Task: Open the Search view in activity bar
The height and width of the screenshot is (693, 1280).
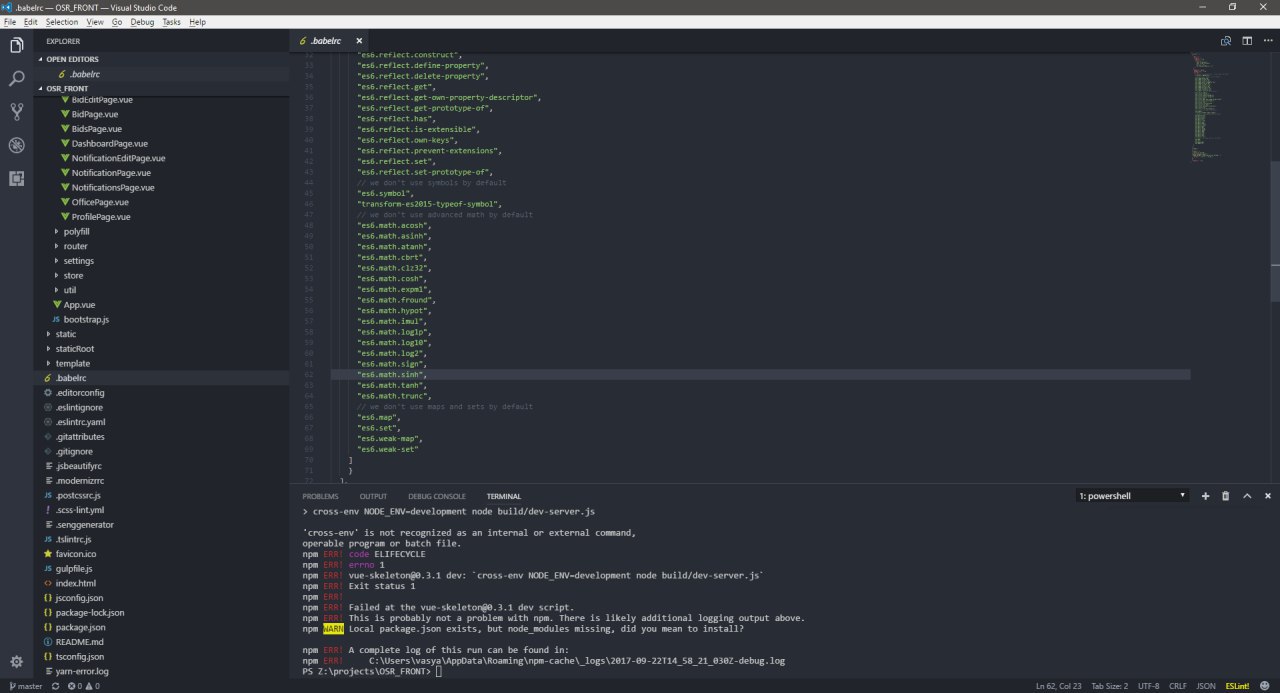Action: pyautogui.click(x=16, y=78)
